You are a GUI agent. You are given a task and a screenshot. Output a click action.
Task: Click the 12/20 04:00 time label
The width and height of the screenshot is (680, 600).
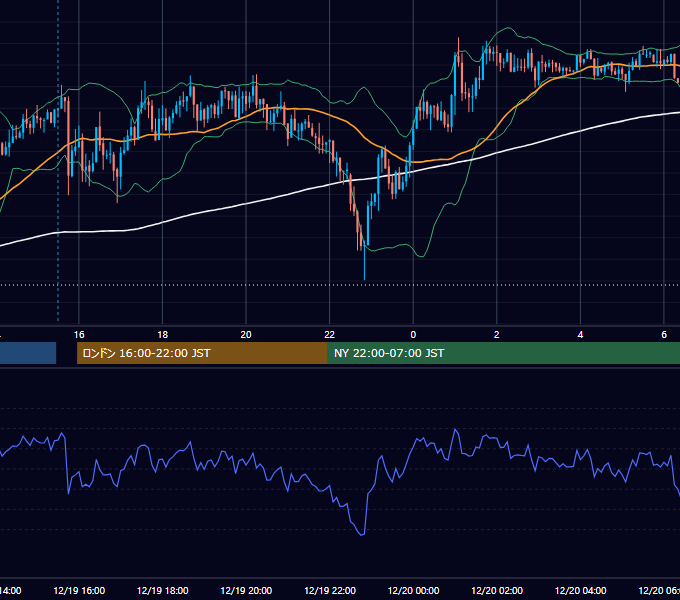click(580, 590)
